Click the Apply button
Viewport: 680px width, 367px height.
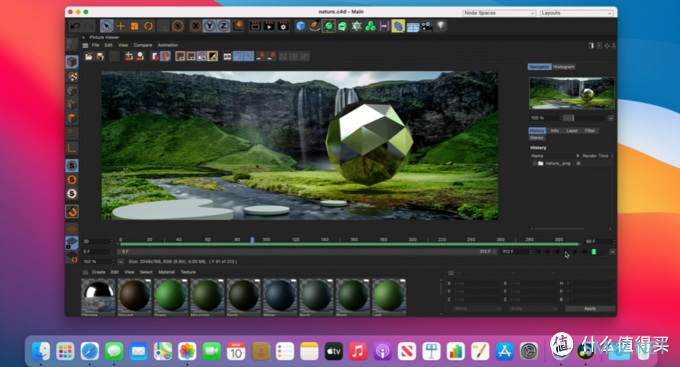pyautogui.click(x=590, y=308)
